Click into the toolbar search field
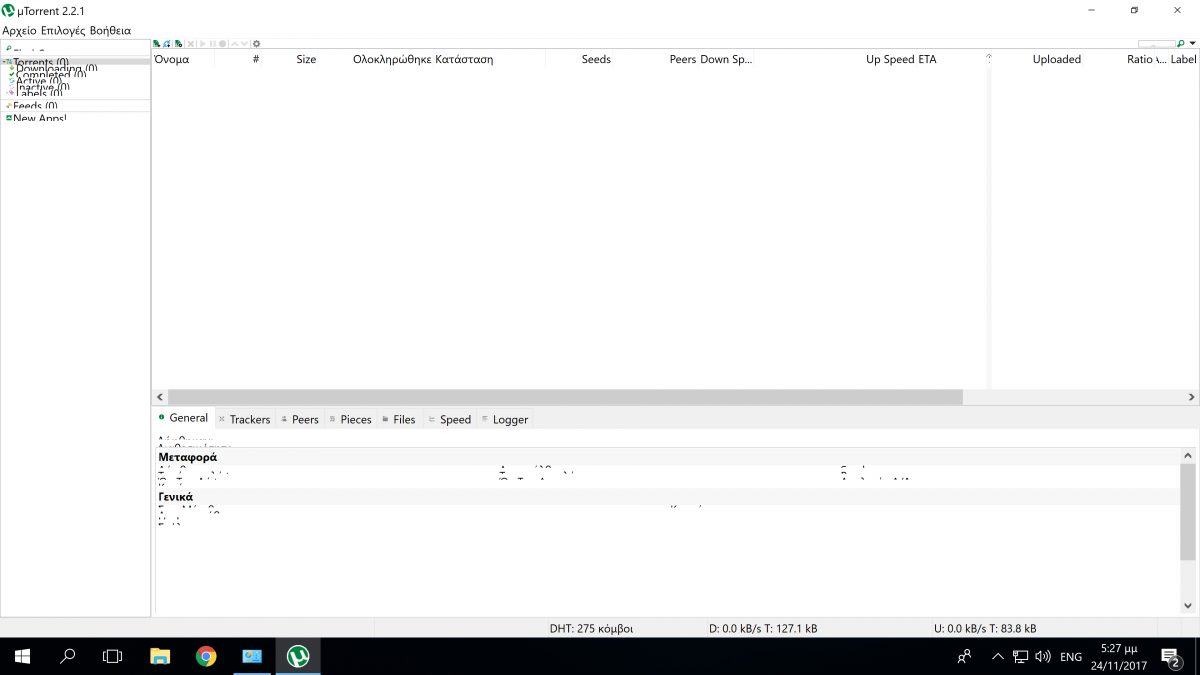1200x675 pixels. pyautogui.click(x=1157, y=44)
